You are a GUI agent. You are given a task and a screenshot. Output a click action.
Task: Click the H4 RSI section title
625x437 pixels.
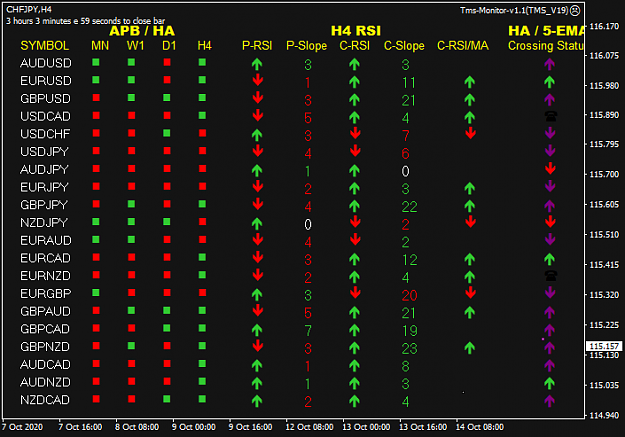[356, 31]
